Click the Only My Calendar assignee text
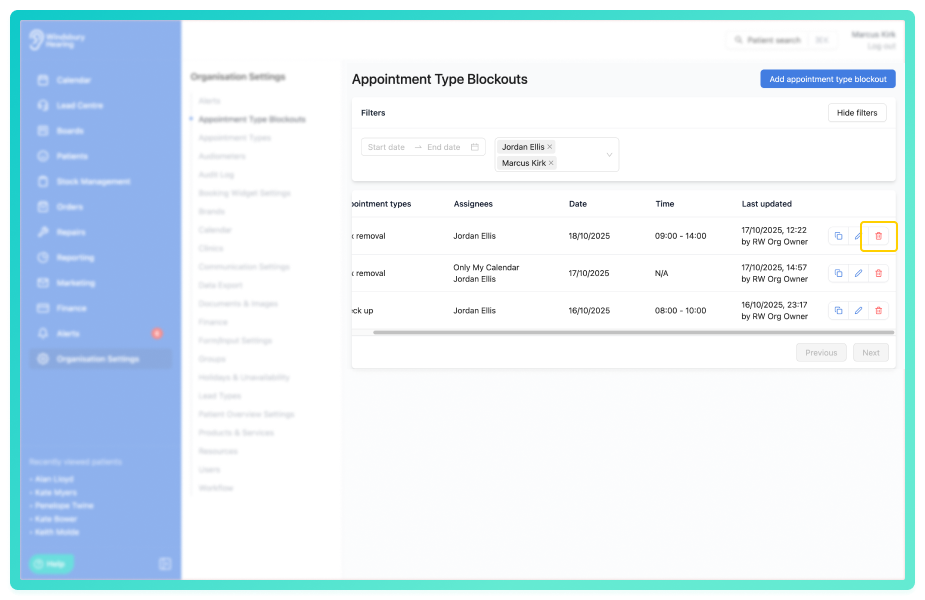The height and width of the screenshot is (600, 925). (x=486, y=267)
